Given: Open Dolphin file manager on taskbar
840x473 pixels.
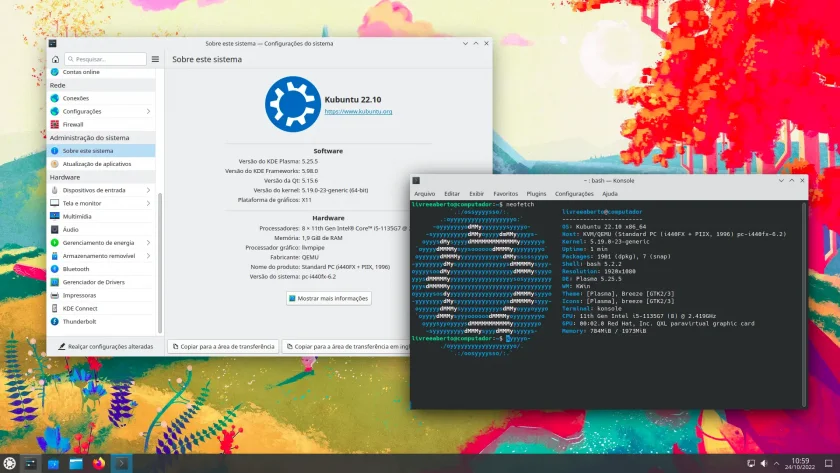Looking at the screenshot, I should [76, 463].
